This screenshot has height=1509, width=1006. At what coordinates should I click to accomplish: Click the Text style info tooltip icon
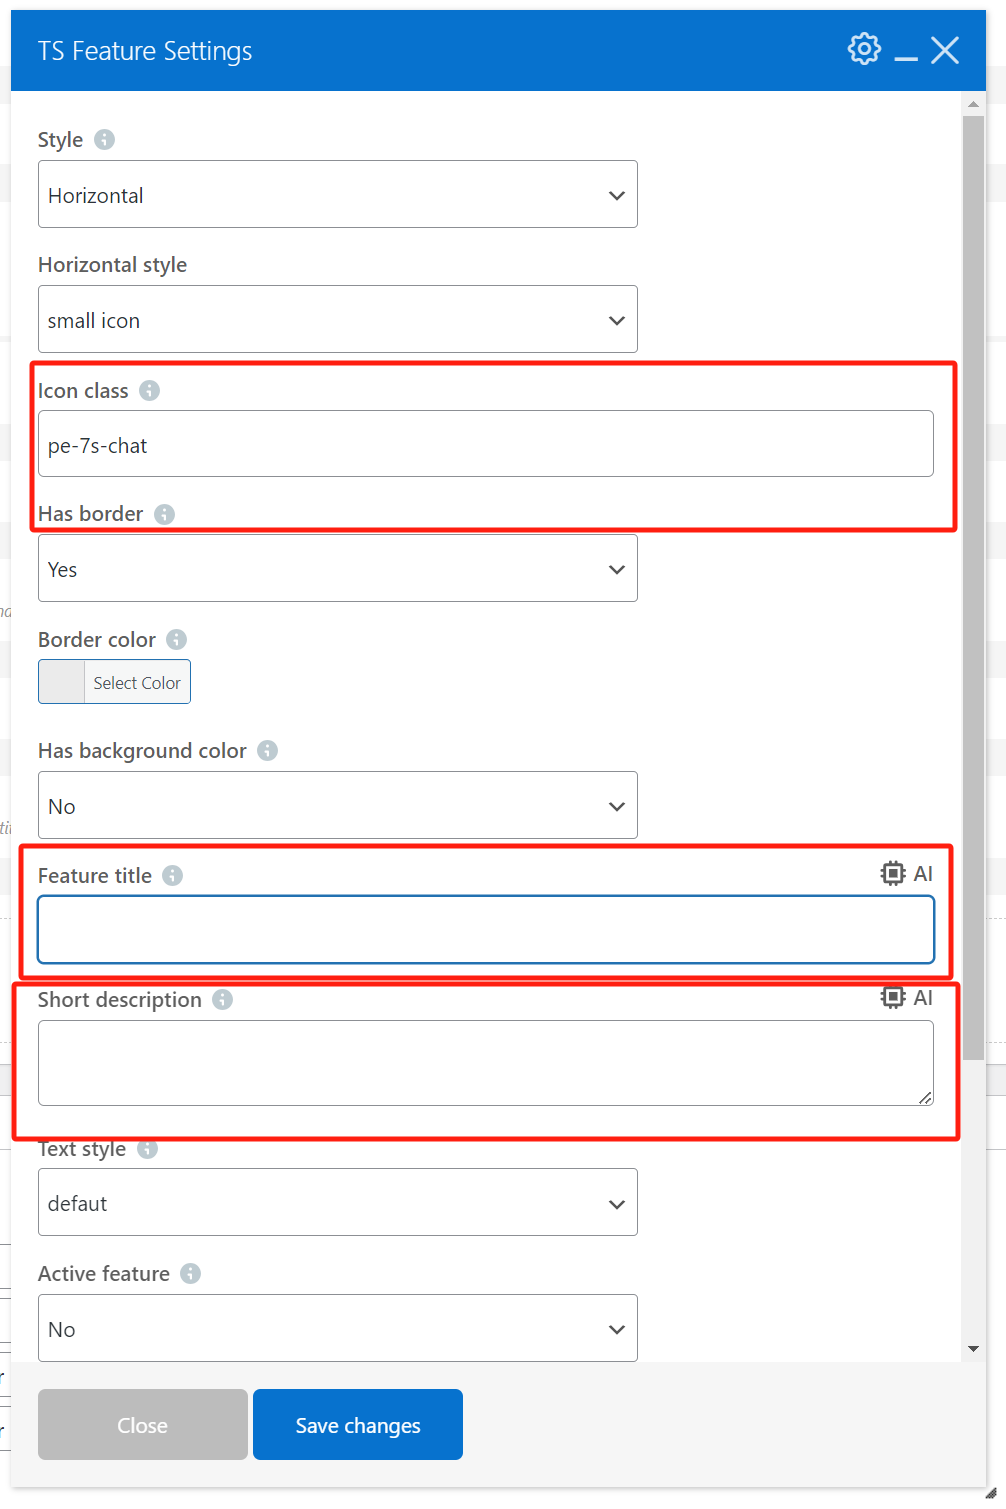pyautogui.click(x=146, y=1149)
